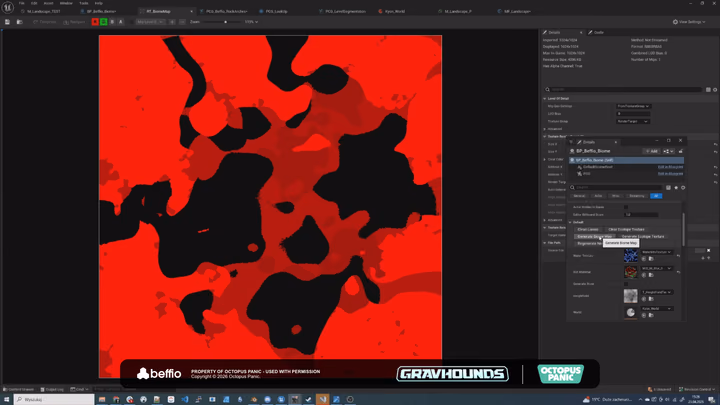Open the Mip Level dropdown

(150, 22)
